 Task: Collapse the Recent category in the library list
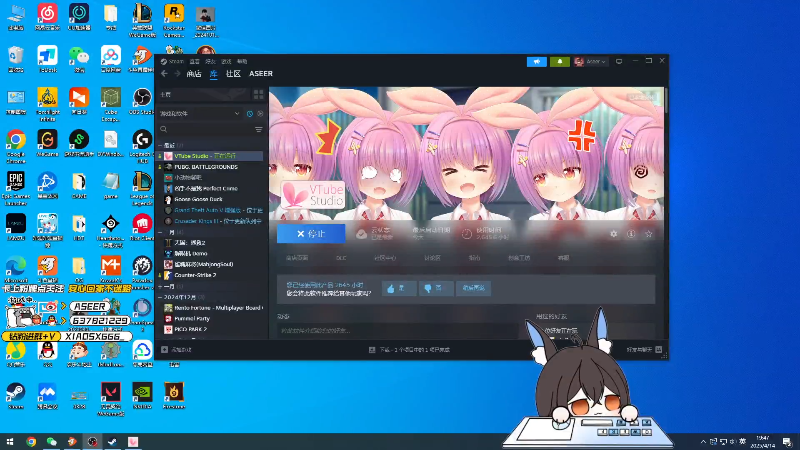click(x=160, y=145)
